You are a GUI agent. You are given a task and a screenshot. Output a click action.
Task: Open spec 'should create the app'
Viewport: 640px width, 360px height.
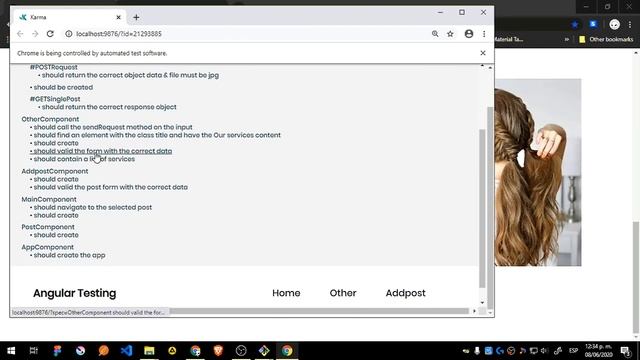click(69, 255)
